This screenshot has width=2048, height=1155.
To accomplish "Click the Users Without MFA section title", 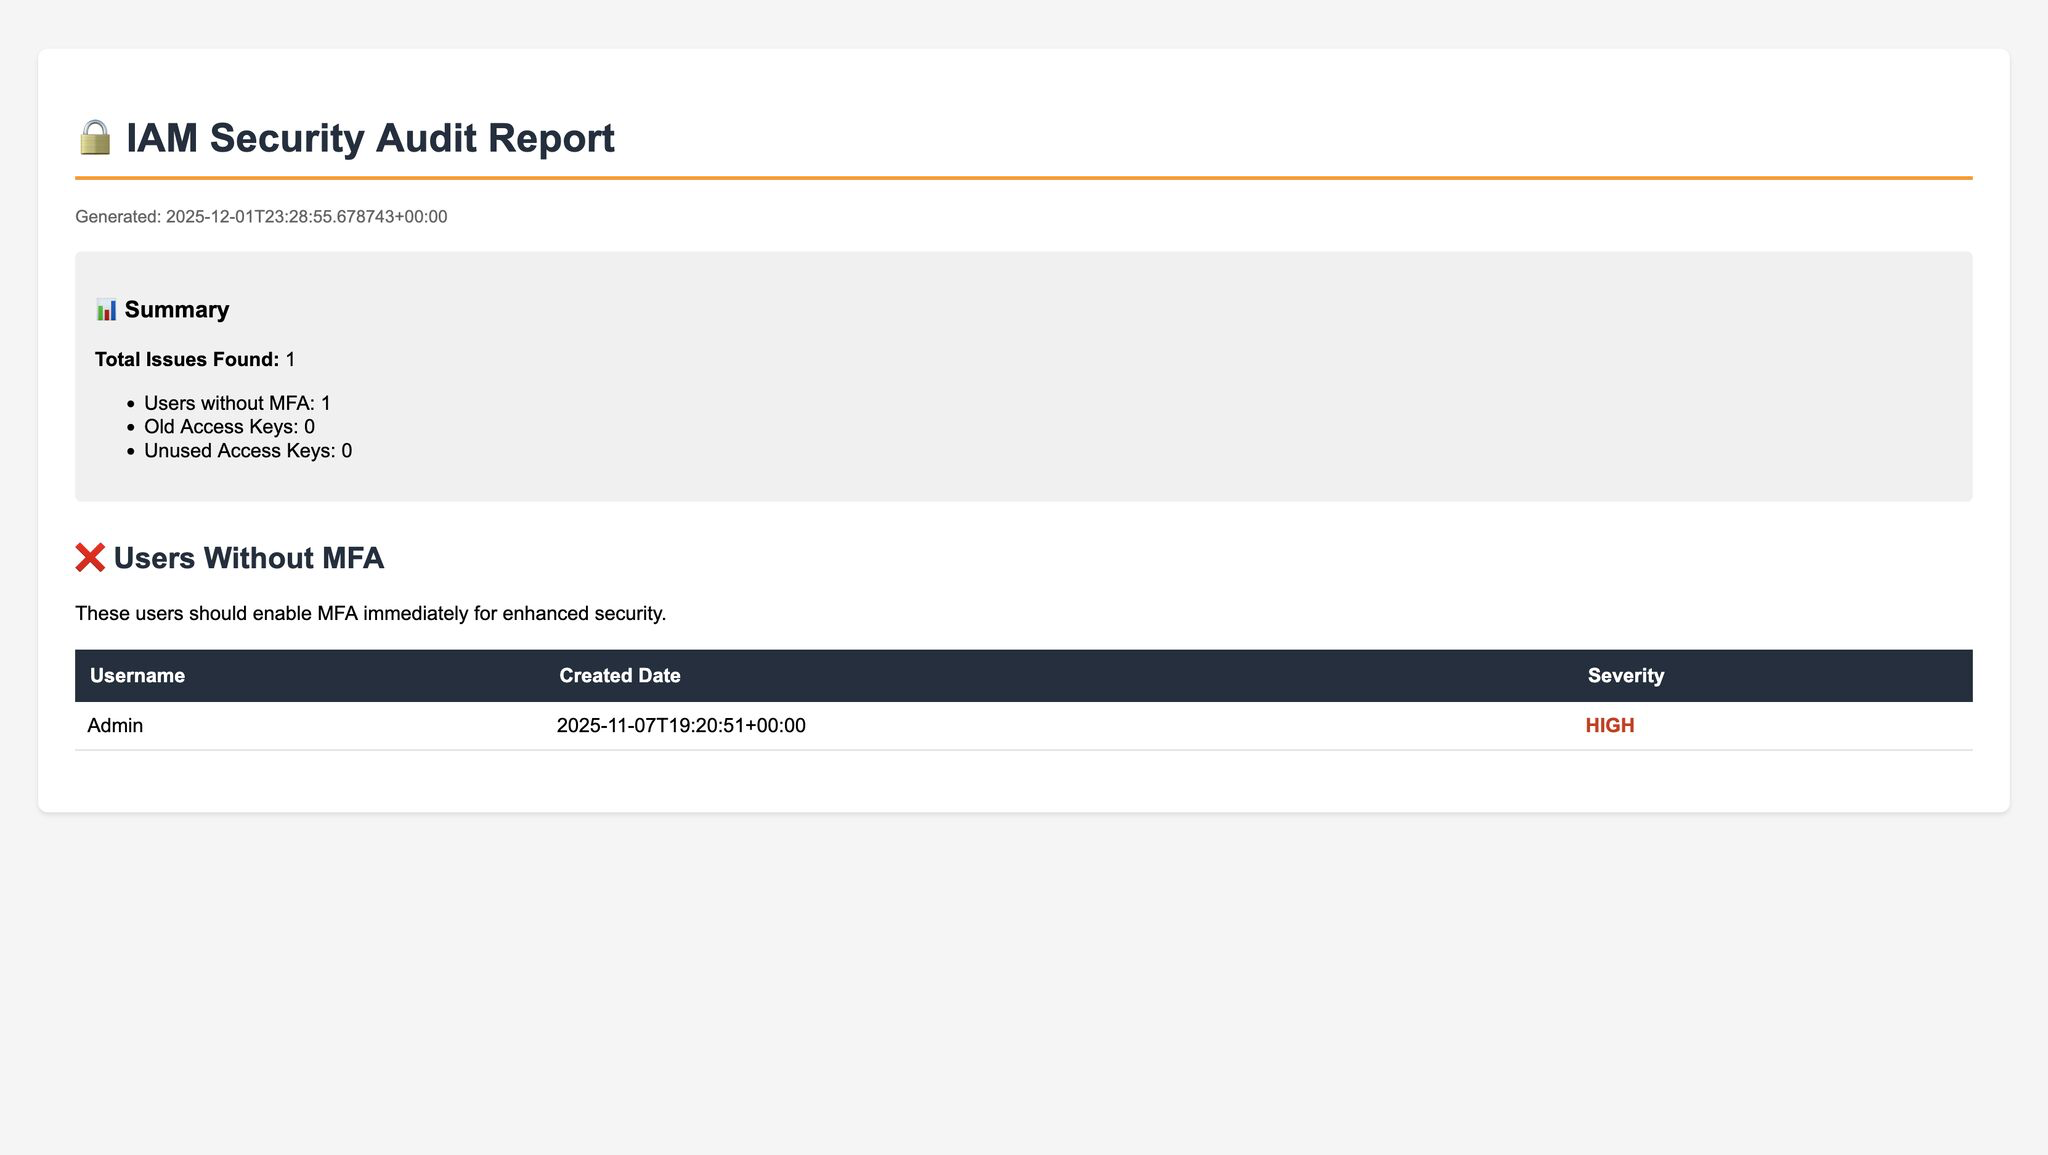I will [x=248, y=557].
